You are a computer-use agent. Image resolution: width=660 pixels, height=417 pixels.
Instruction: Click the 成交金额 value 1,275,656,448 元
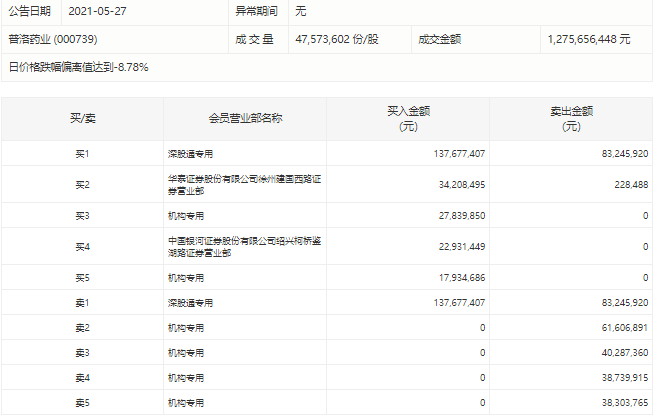(x=589, y=39)
